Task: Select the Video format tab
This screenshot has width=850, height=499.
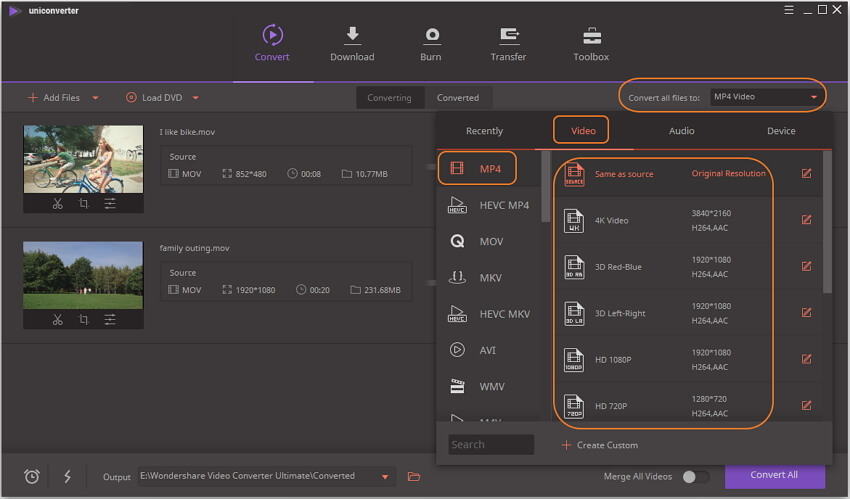Action: click(583, 131)
